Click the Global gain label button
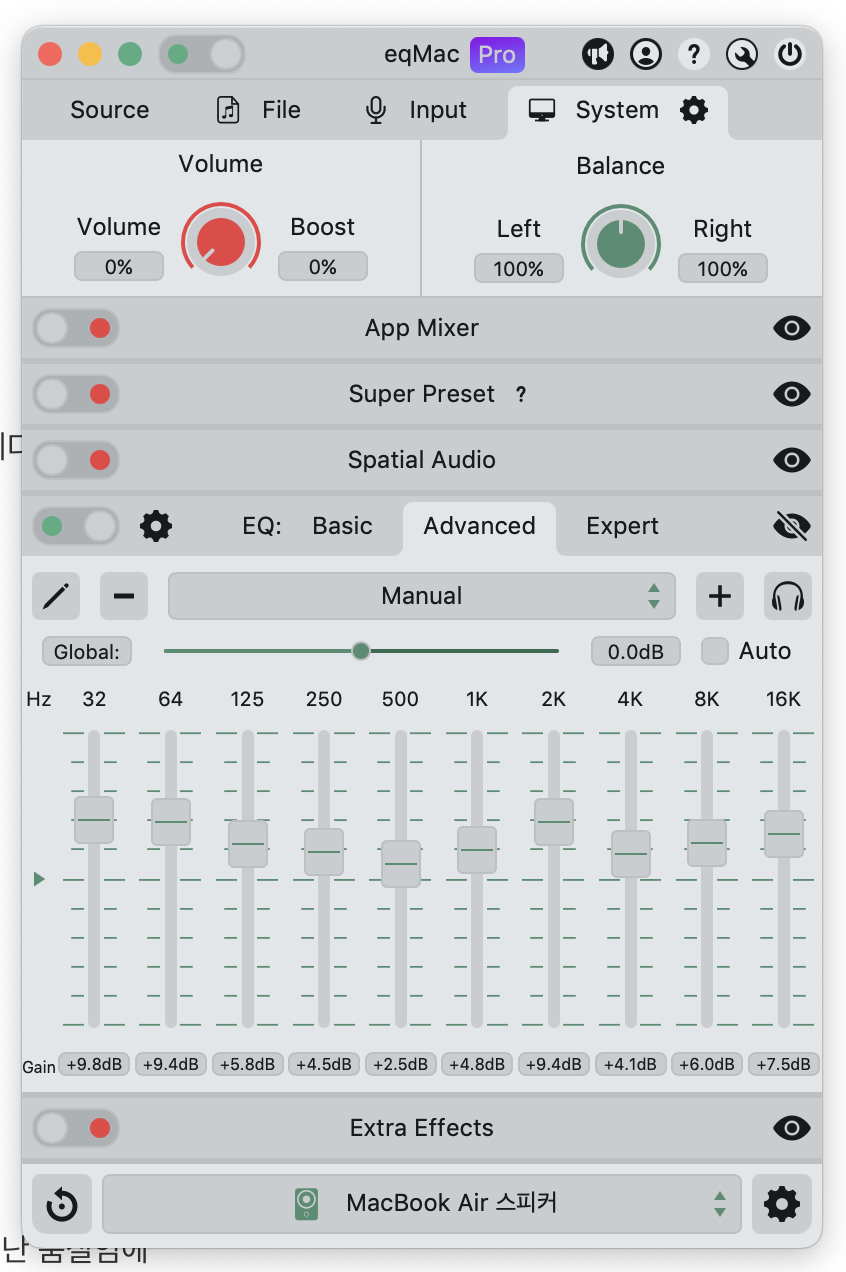 tap(87, 652)
